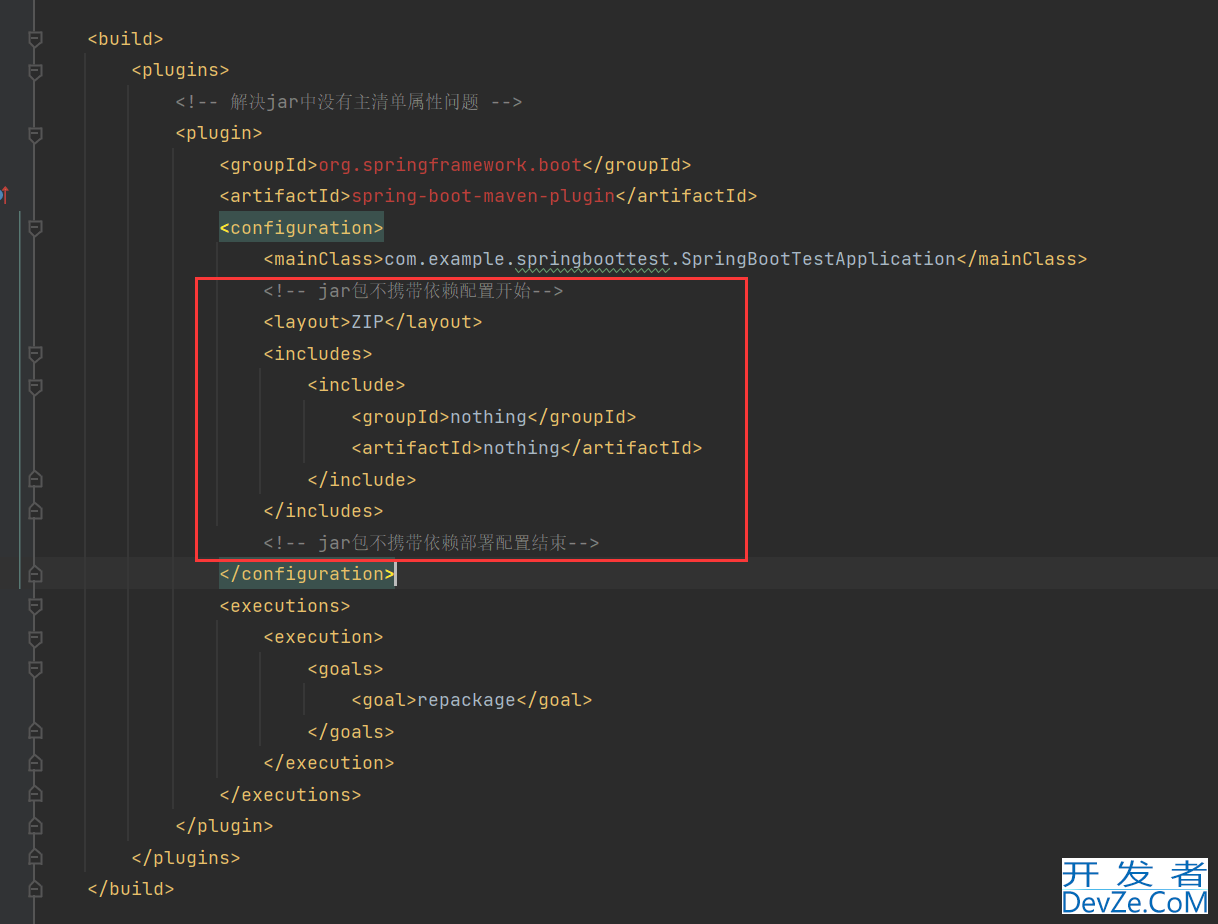
Task: Fold the <include> opening tag block
Action: [35, 385]
